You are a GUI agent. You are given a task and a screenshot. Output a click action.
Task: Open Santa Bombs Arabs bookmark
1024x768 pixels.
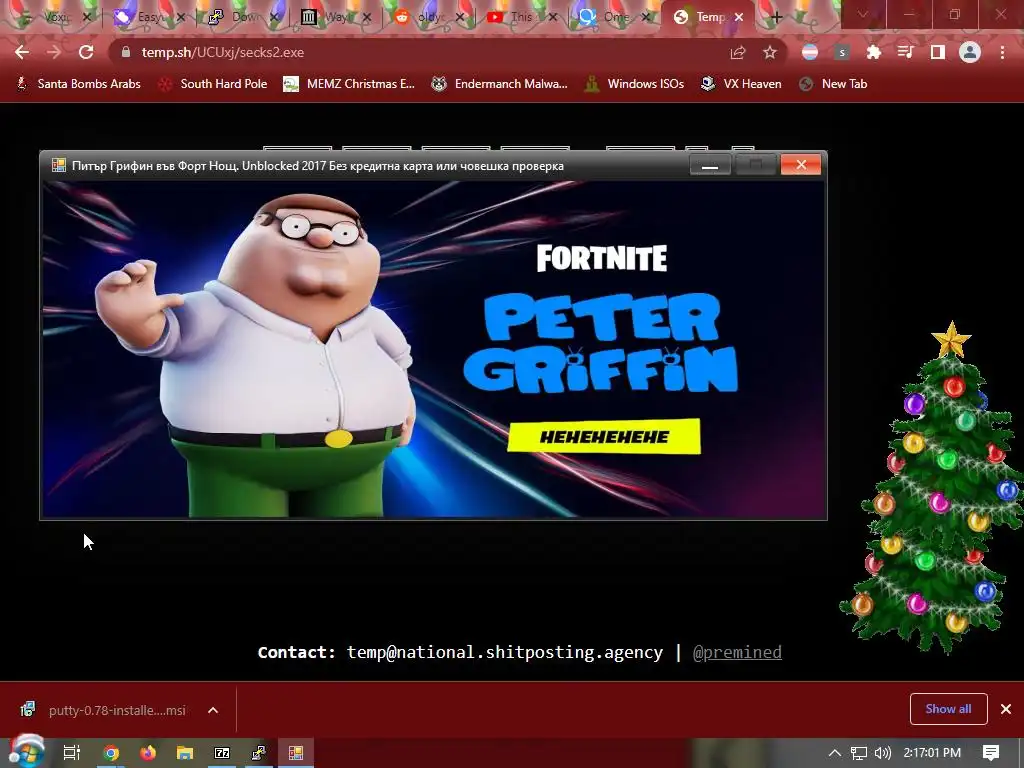[x=78, y=84]
